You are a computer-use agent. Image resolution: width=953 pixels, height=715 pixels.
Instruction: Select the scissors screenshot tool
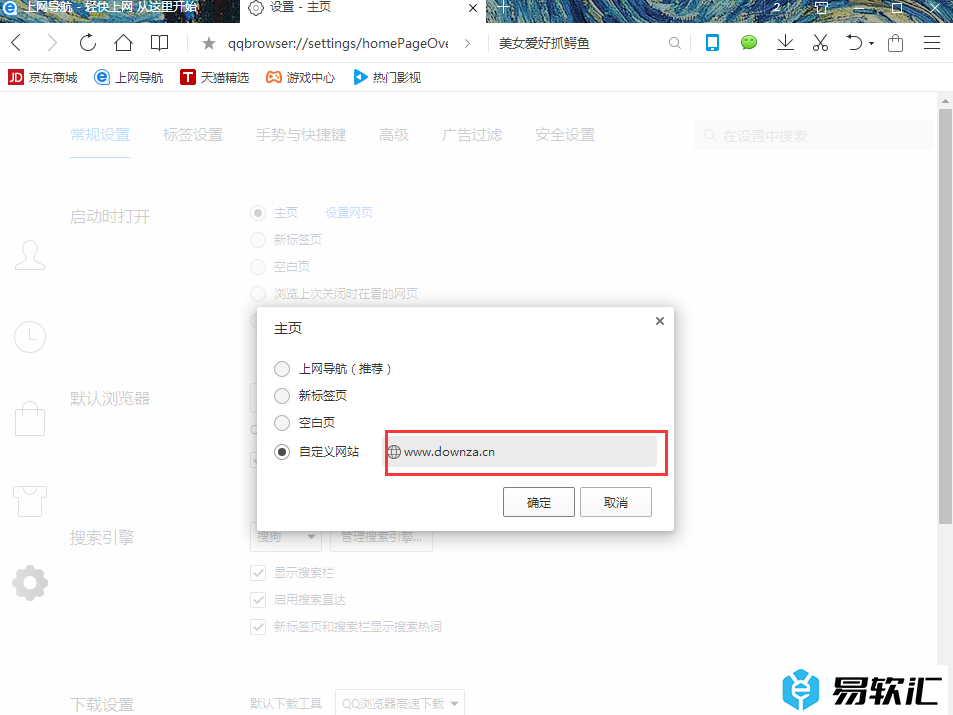click(x=821, y=43)
